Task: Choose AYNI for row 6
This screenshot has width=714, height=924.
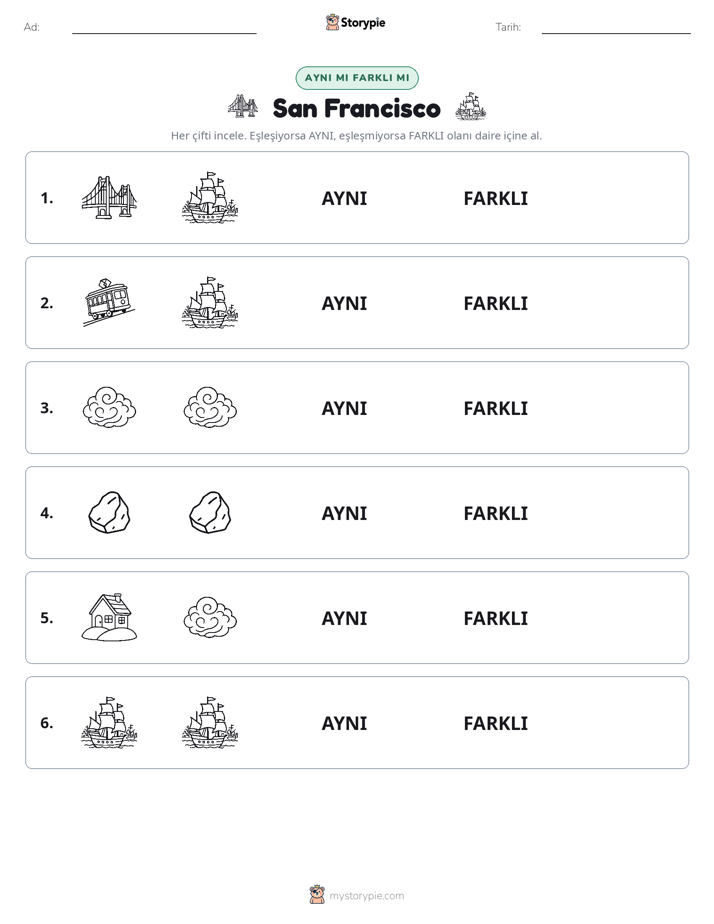Action: point(344,723)
